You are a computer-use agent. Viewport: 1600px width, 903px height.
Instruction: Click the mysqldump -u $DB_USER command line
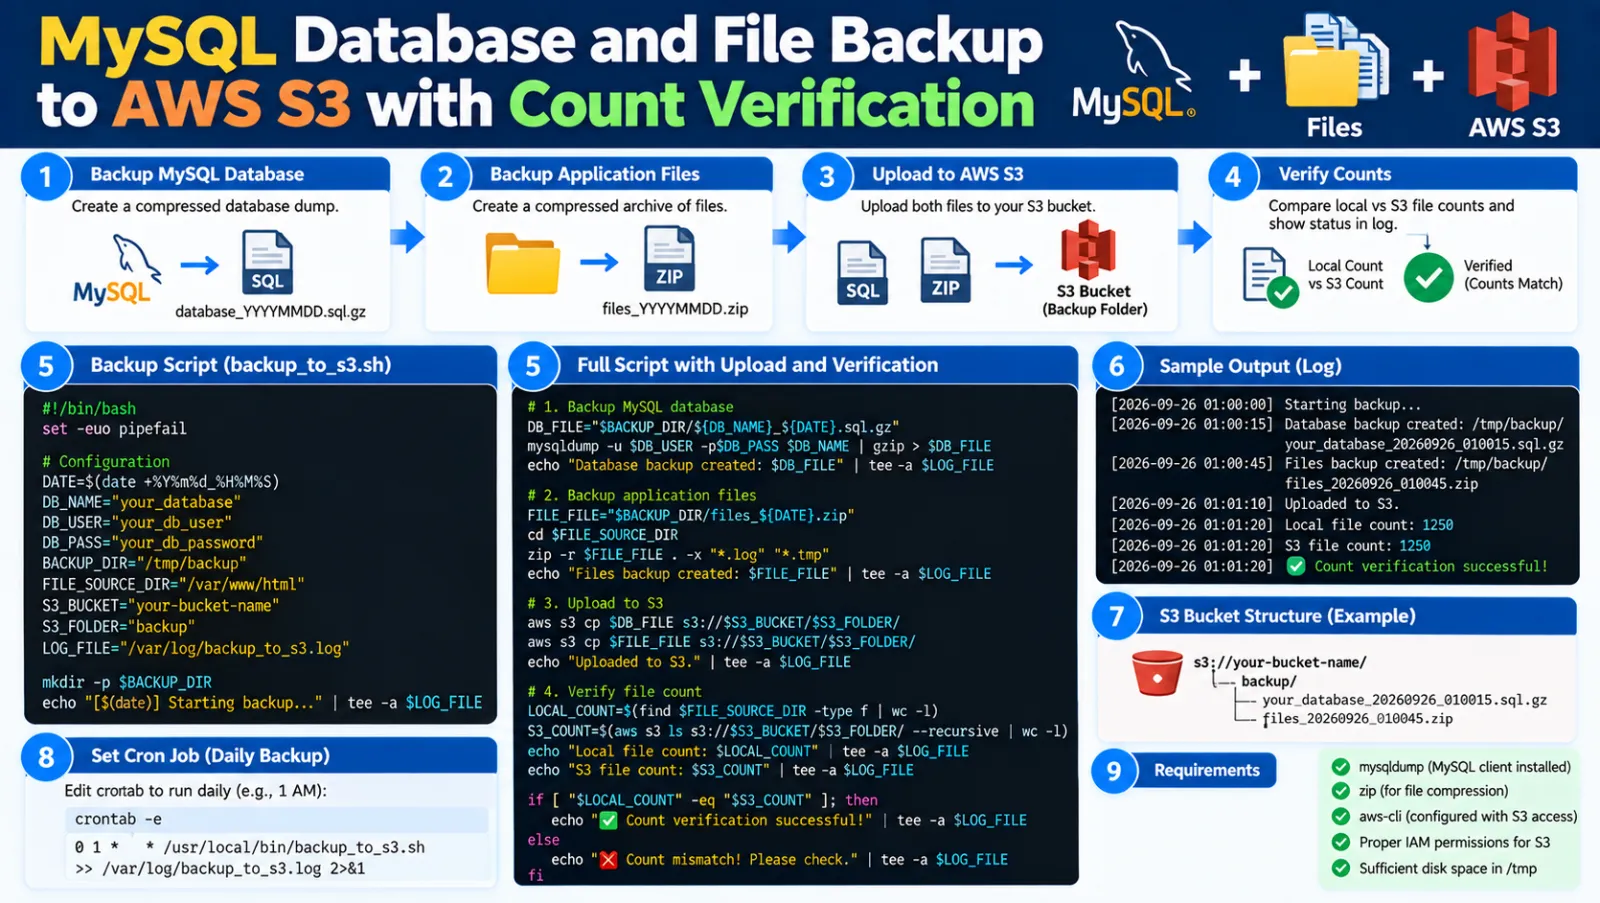pos(759,446)
